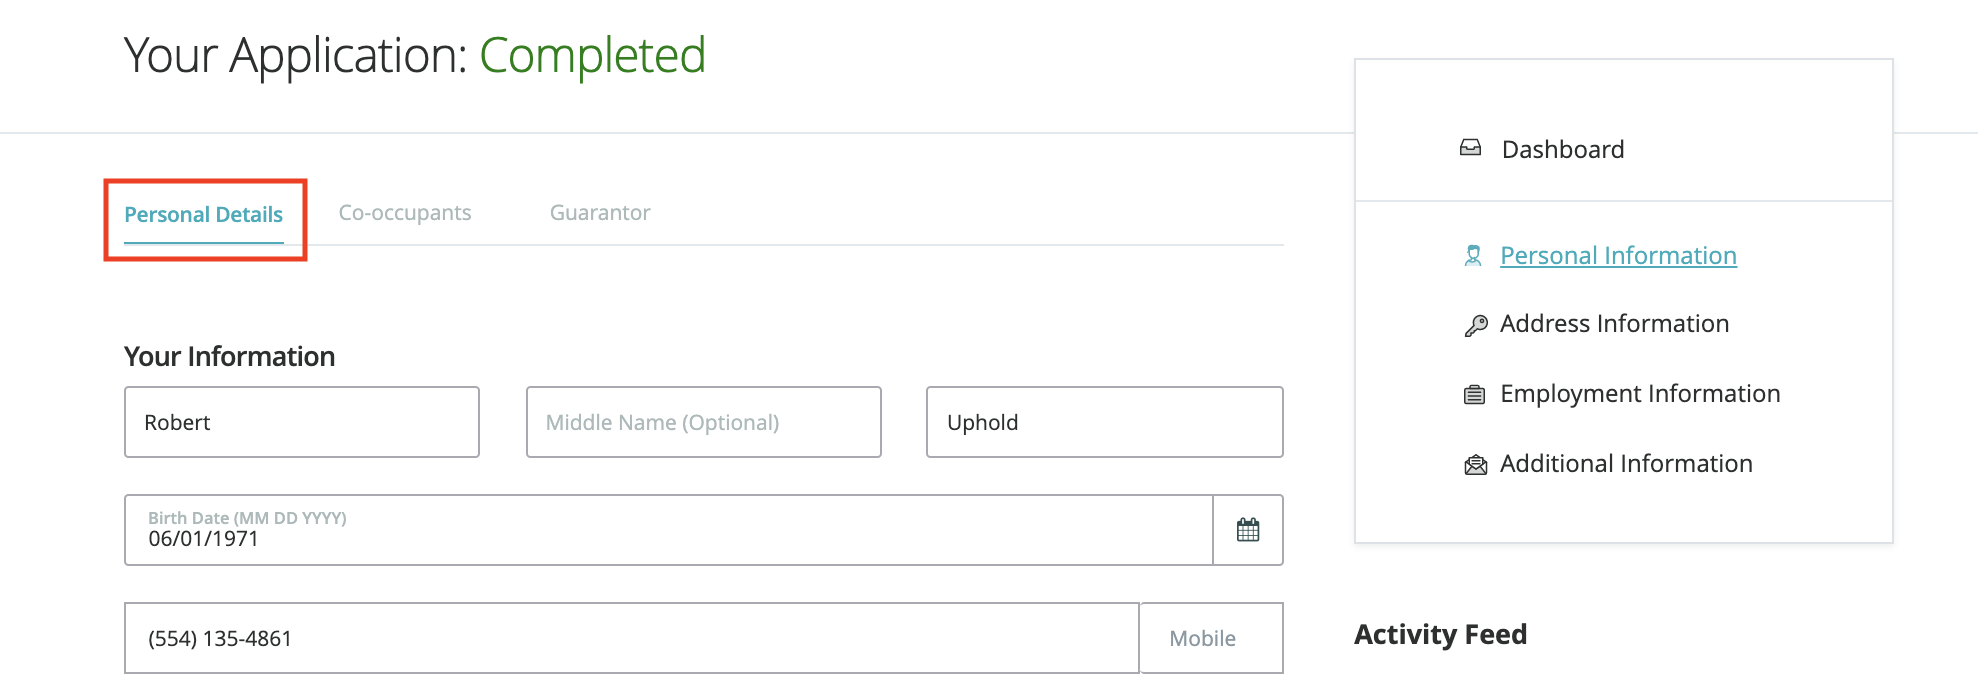Image resolution: width=1978 pixels, height=684 pixels.
Task: Click the Personal Information person icon
Action: [1473, 256]
